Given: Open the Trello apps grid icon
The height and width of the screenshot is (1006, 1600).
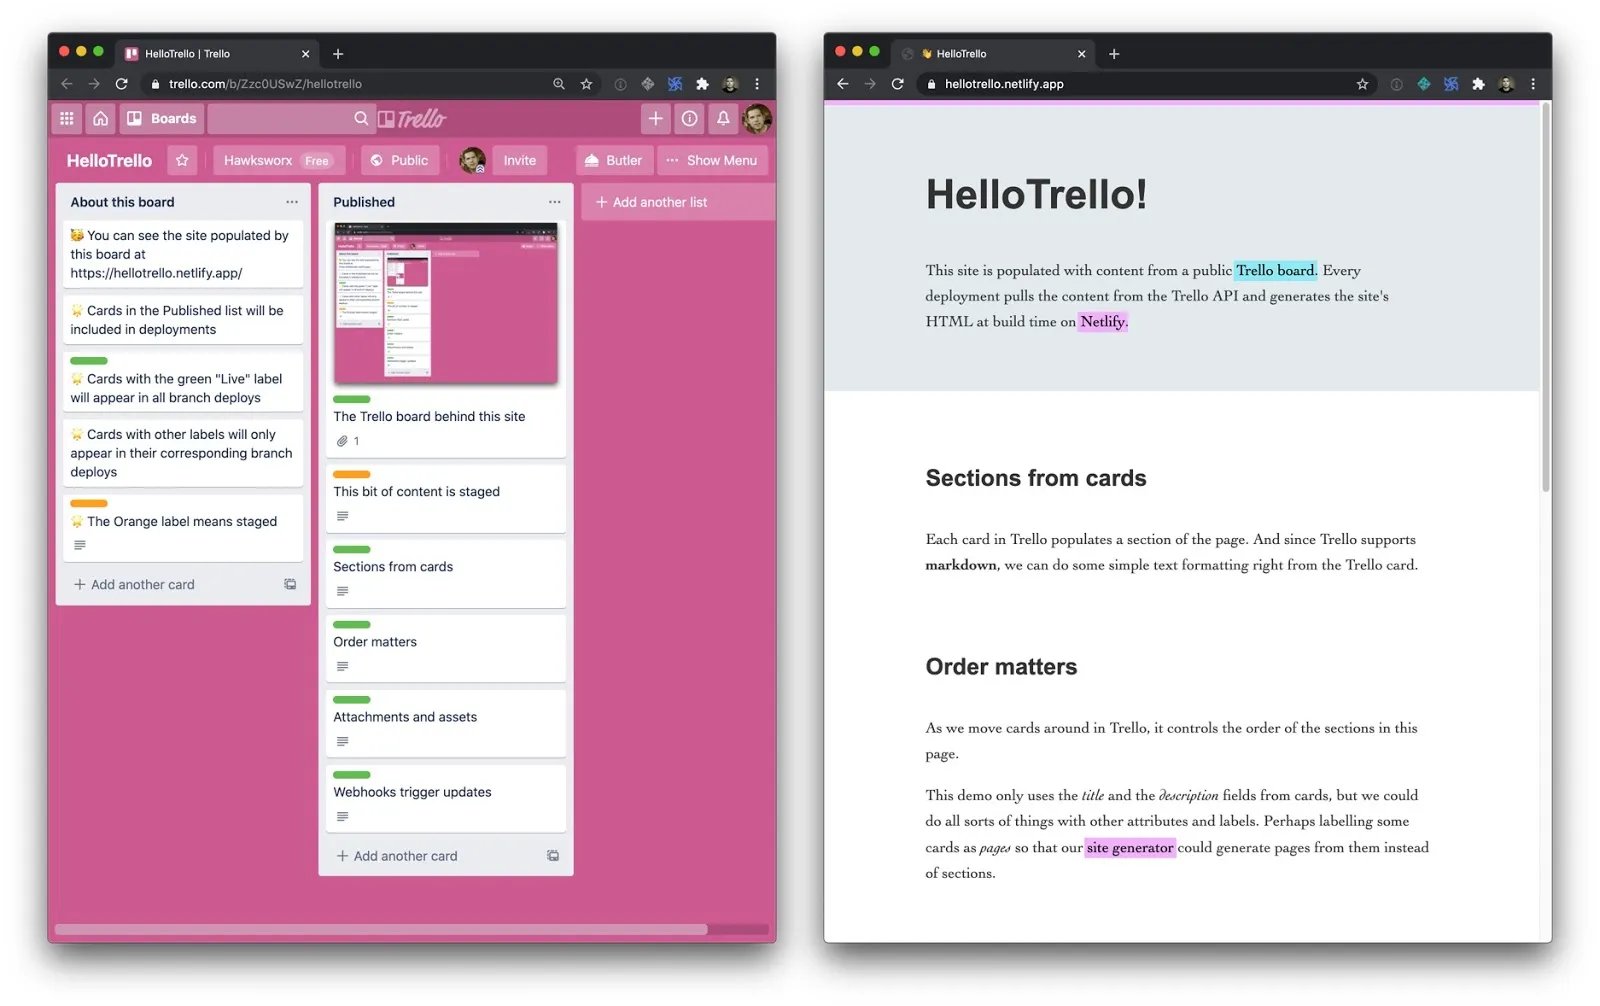Looking at the screenshot, I should pyautogui.click(x=67, y=118).
